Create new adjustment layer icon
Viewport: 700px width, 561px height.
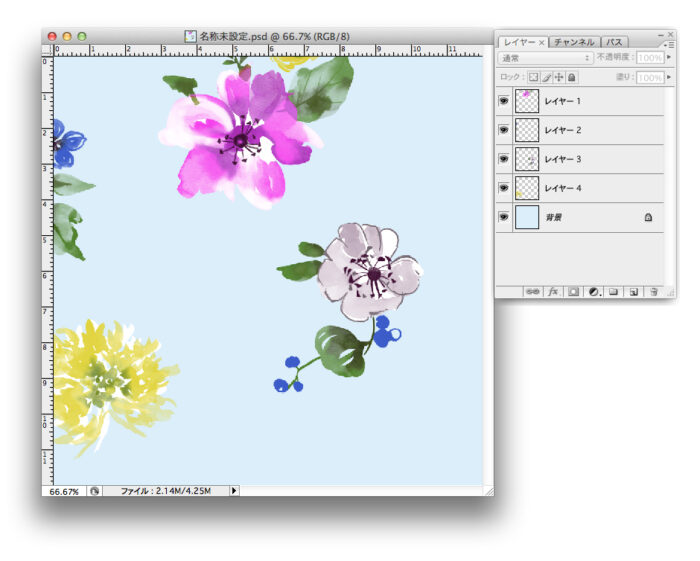(x=593, y=292)
